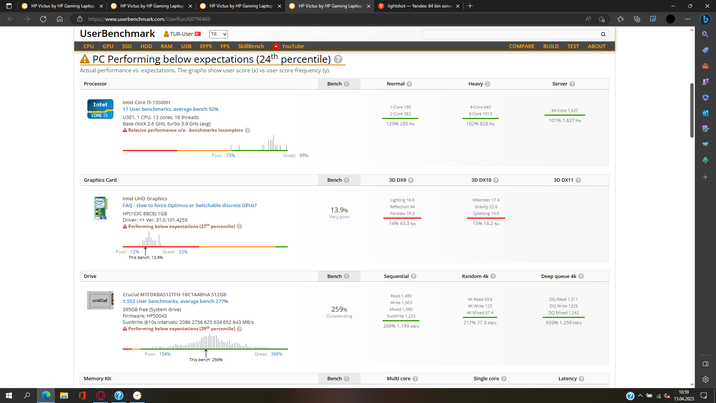Select the SSD navigation menu item

[127, 46]
